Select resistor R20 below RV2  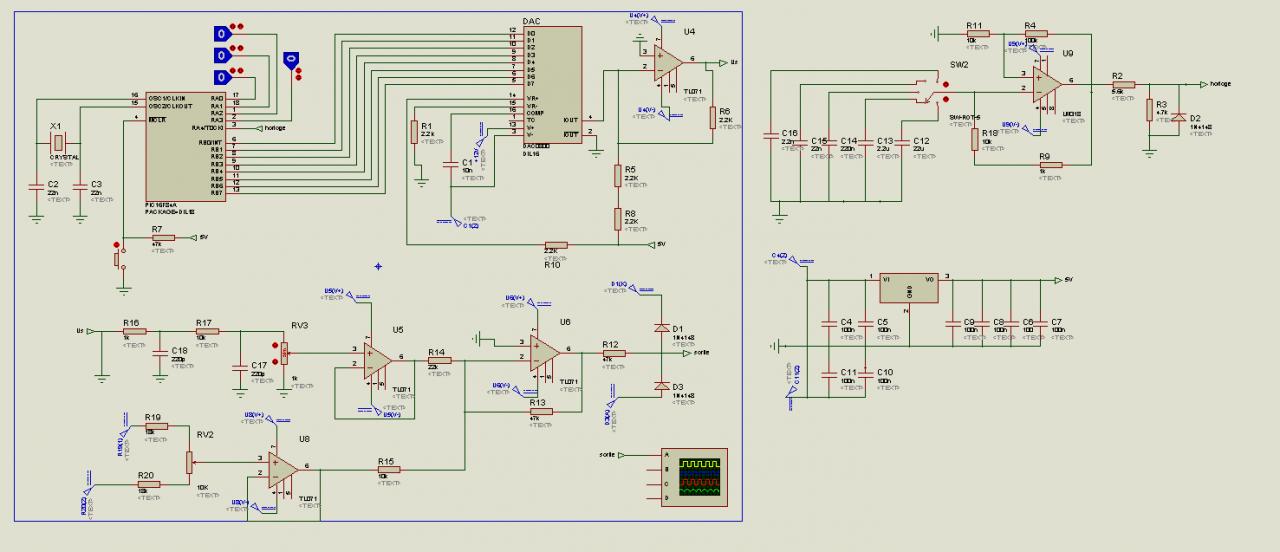tap(148, 484)
